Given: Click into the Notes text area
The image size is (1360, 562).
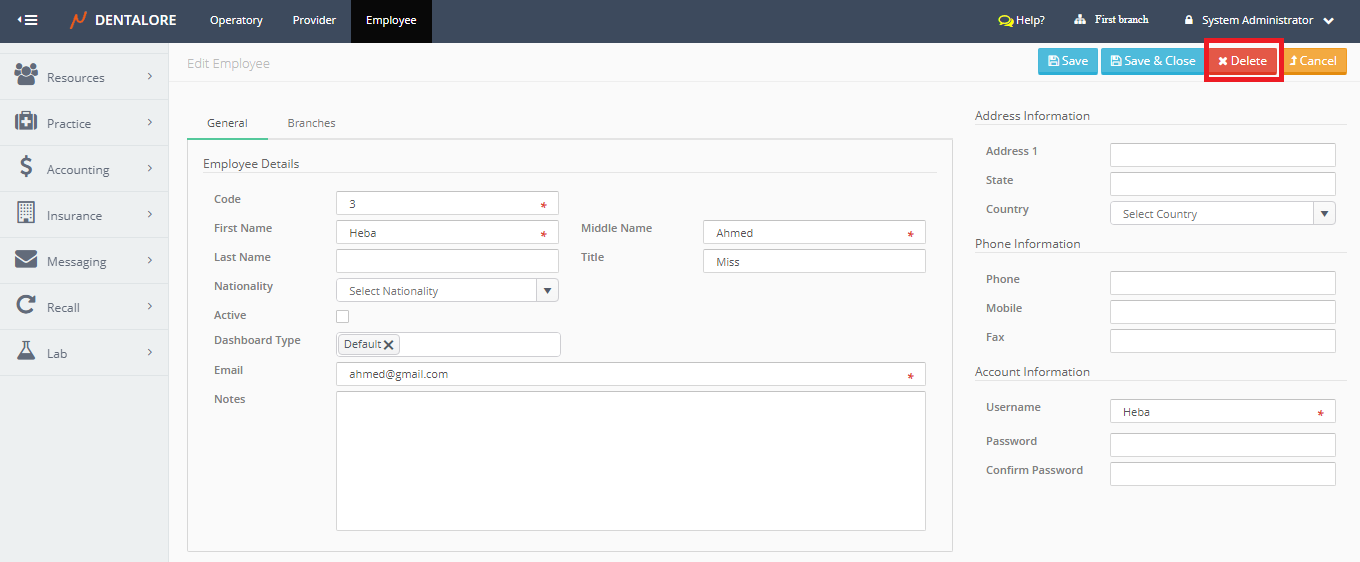Looking at the screenshot, I should coord(630,460).
